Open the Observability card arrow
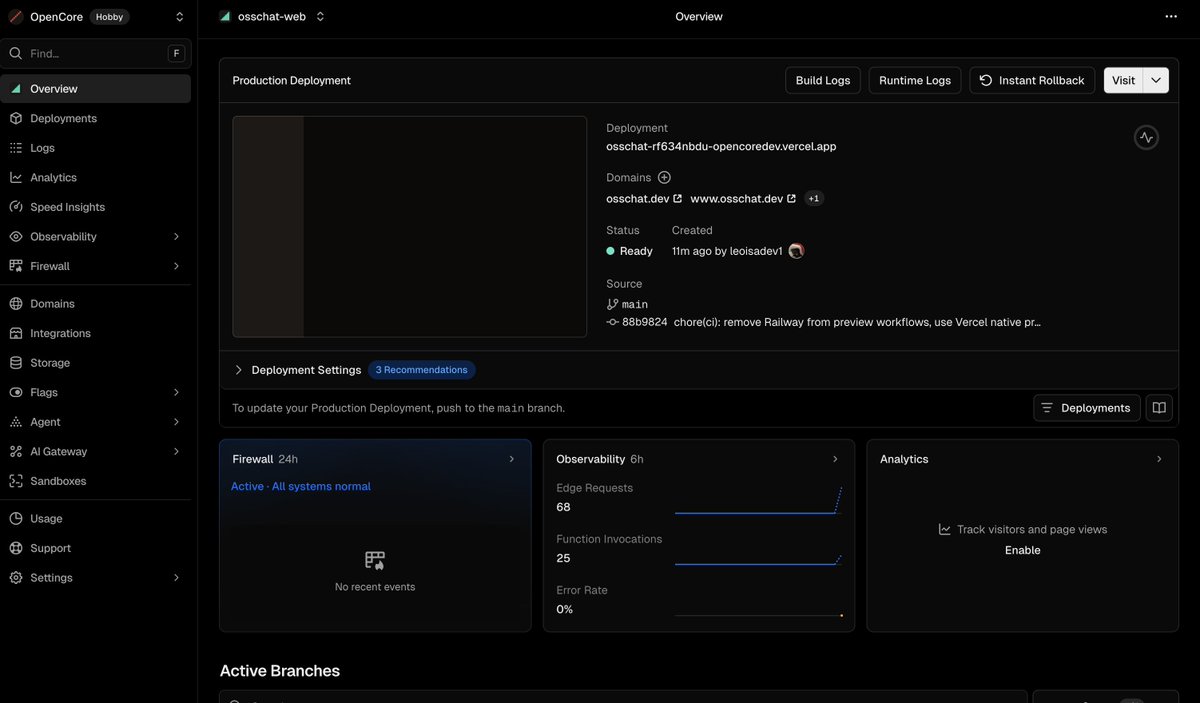 835,459
